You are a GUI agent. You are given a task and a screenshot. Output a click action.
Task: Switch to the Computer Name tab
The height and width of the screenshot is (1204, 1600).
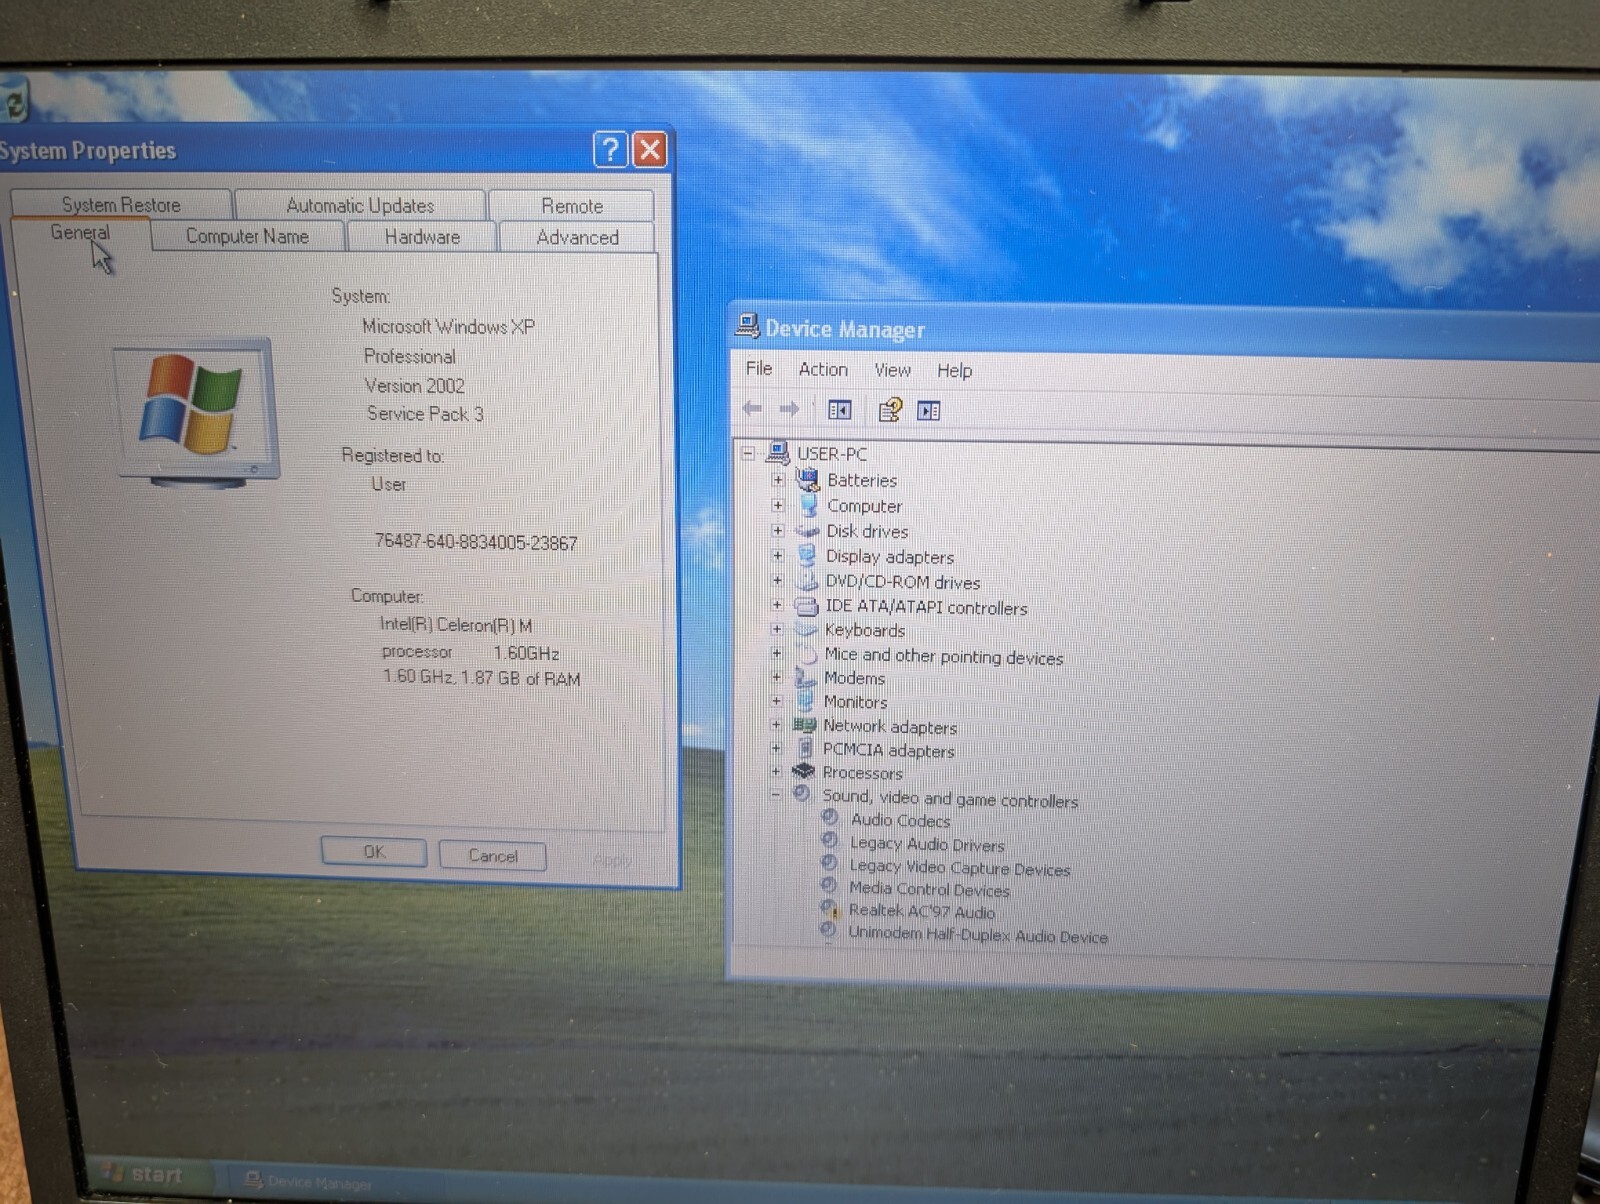click(x=247, y=236)
